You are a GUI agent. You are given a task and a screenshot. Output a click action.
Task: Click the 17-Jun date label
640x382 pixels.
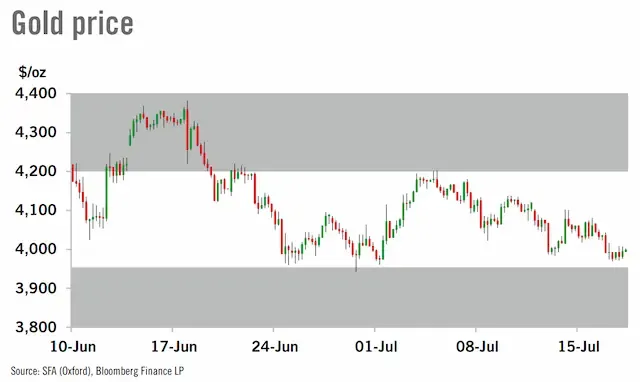click(174, 347)
